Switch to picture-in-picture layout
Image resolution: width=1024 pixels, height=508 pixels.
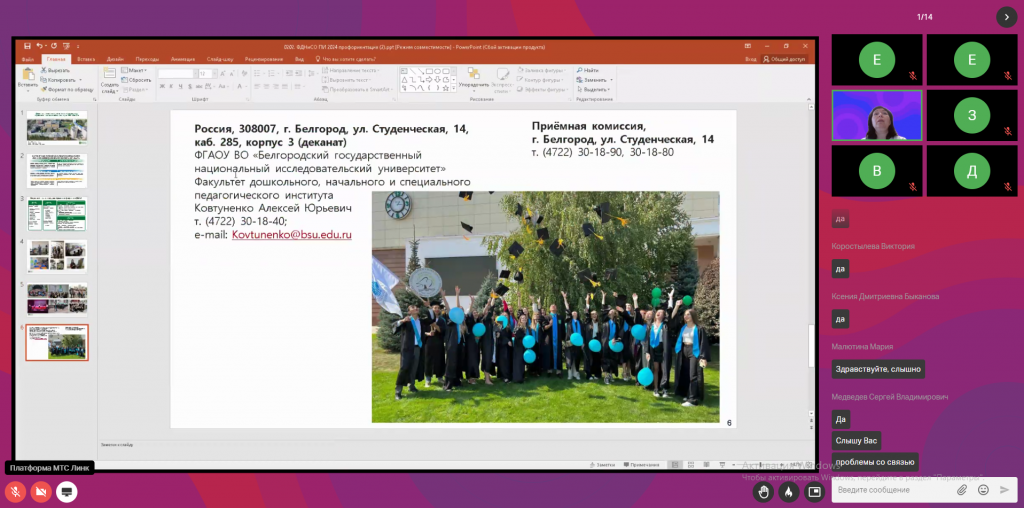click(814, 492)
